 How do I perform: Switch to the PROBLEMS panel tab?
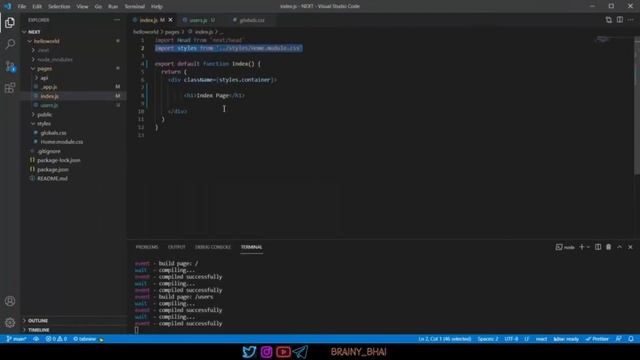point(147,247)
